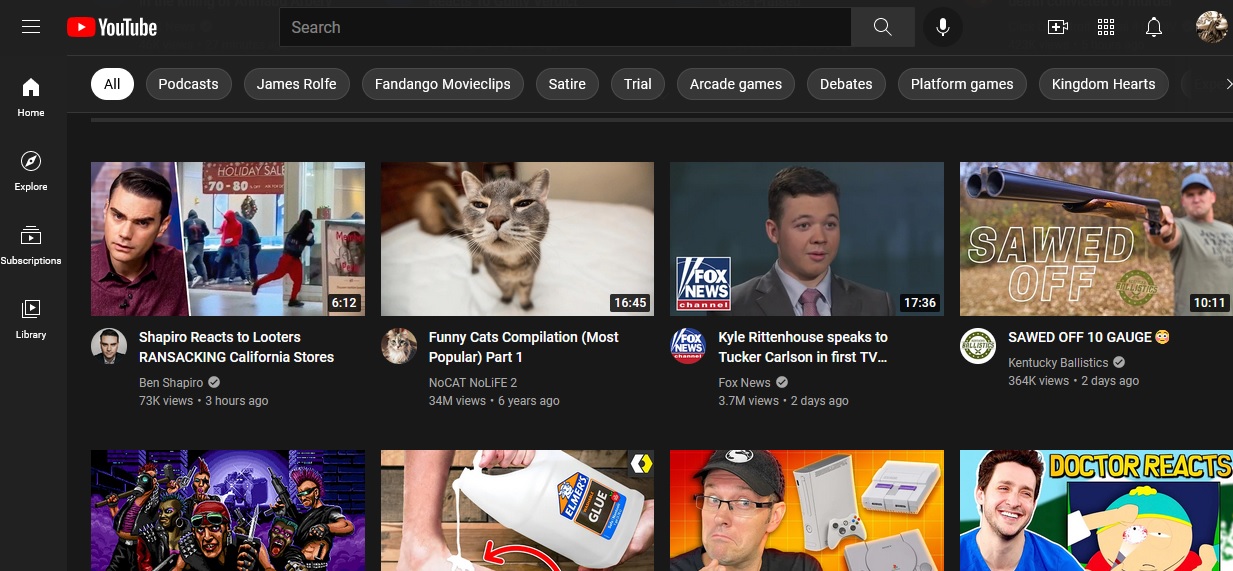Start voice search with microphone icon
This screenshot has width=1233, height=571.
pyautogui.click(x=942, y=27)
